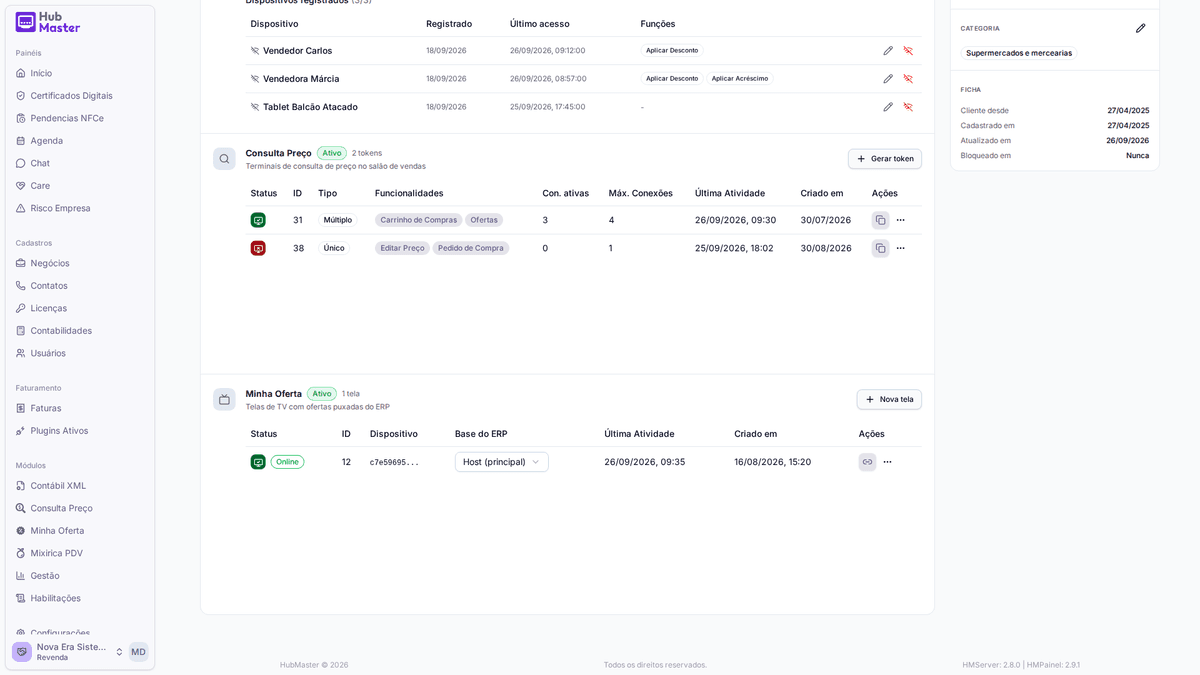
Task: Click the Nova tela button
Action: click(889, 399)
